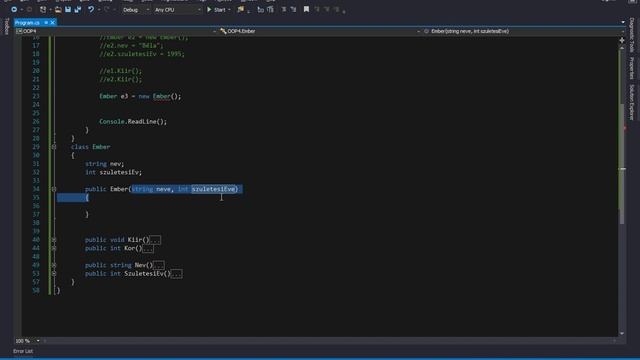
Task: Click the clear bookmarks icon
Action: 336,9
